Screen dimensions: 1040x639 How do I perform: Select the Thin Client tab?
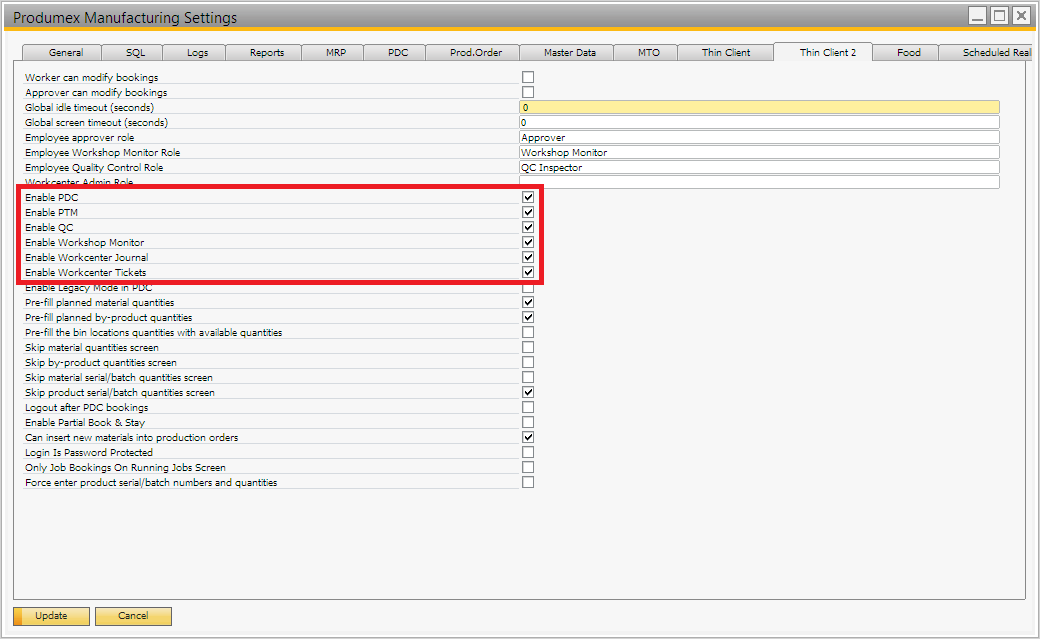[x=726, y=53]
